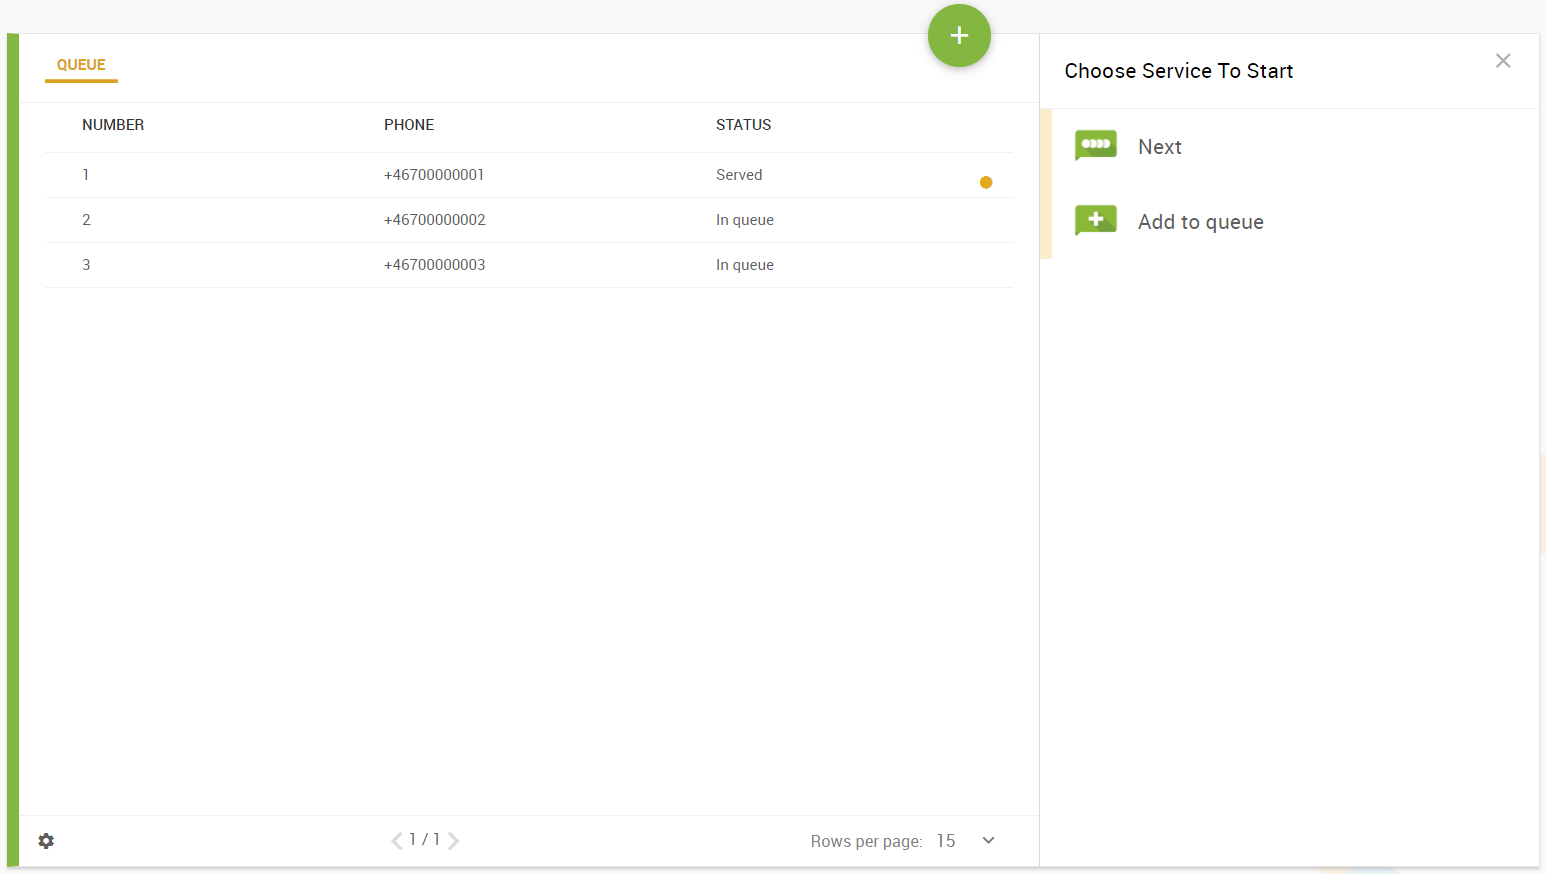Choose the Add to queue label
Viewport: 1546px width, 874px height.
click(x=1200, y=222)
